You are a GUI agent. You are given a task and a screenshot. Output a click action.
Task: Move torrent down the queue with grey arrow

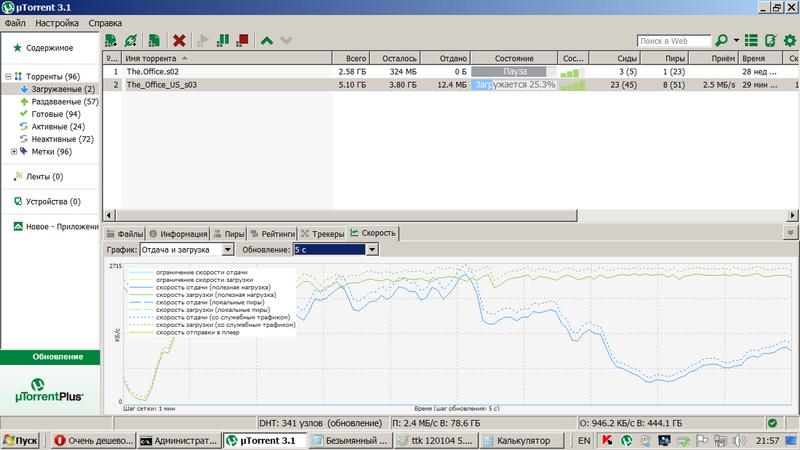pyautogui.click(x=286, y=40)
